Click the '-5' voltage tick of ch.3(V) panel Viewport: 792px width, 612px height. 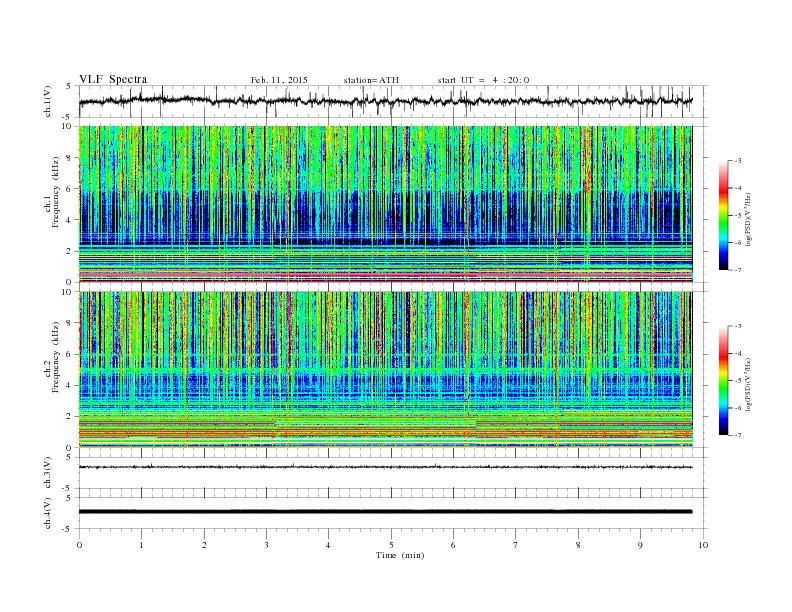click(x=68, y=488)
